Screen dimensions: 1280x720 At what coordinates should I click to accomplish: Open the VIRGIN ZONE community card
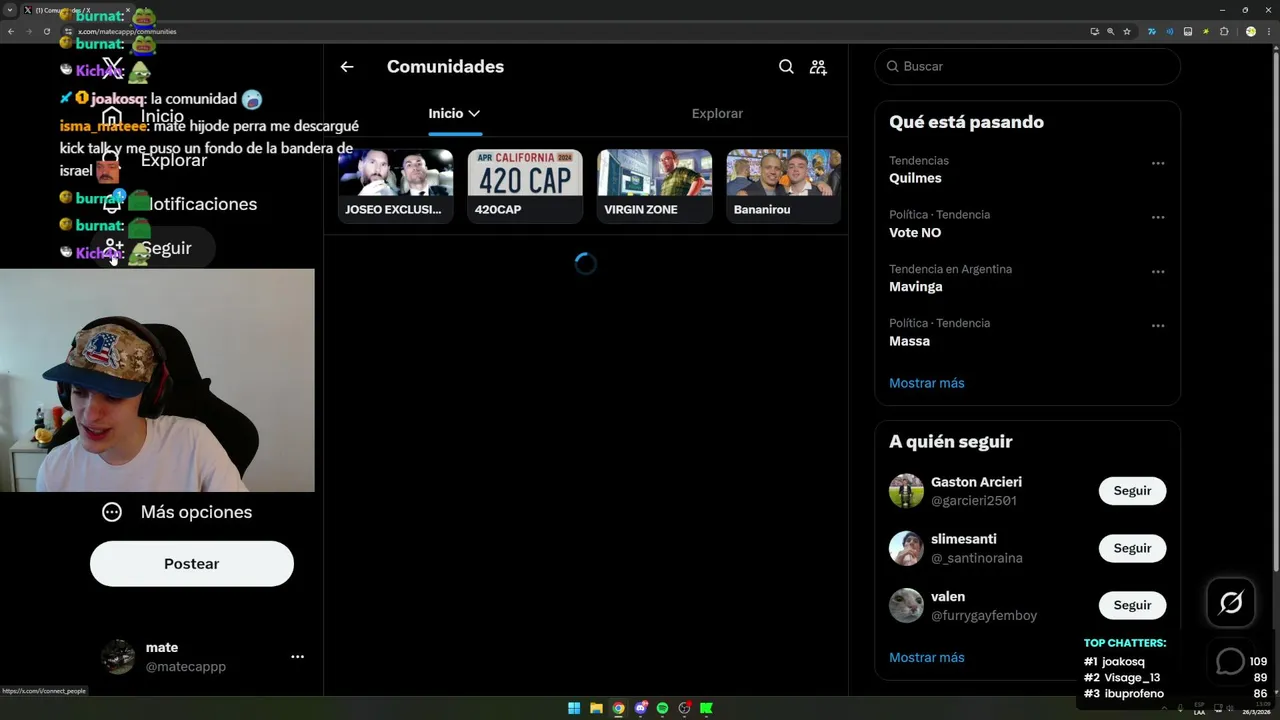point(655,186)
